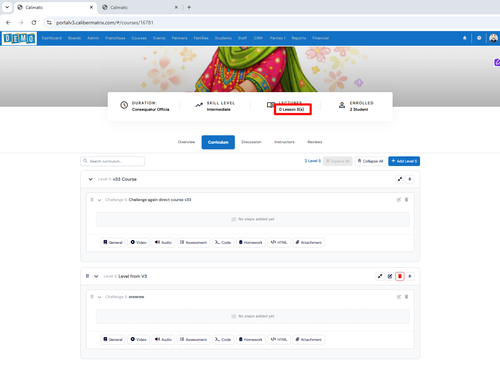The height and width of the screenshot is (367, 500).
Task: Collapse the Challenge again direct course chevron
Action: (x=99, y=200)
